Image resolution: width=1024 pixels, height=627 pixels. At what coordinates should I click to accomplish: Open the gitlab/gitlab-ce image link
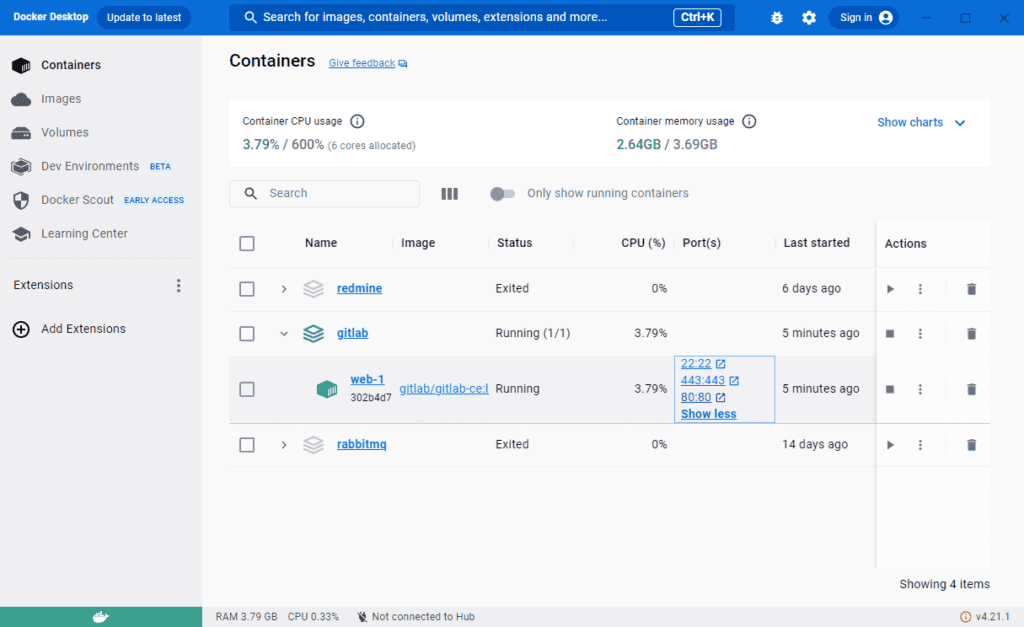coord(444,389)
